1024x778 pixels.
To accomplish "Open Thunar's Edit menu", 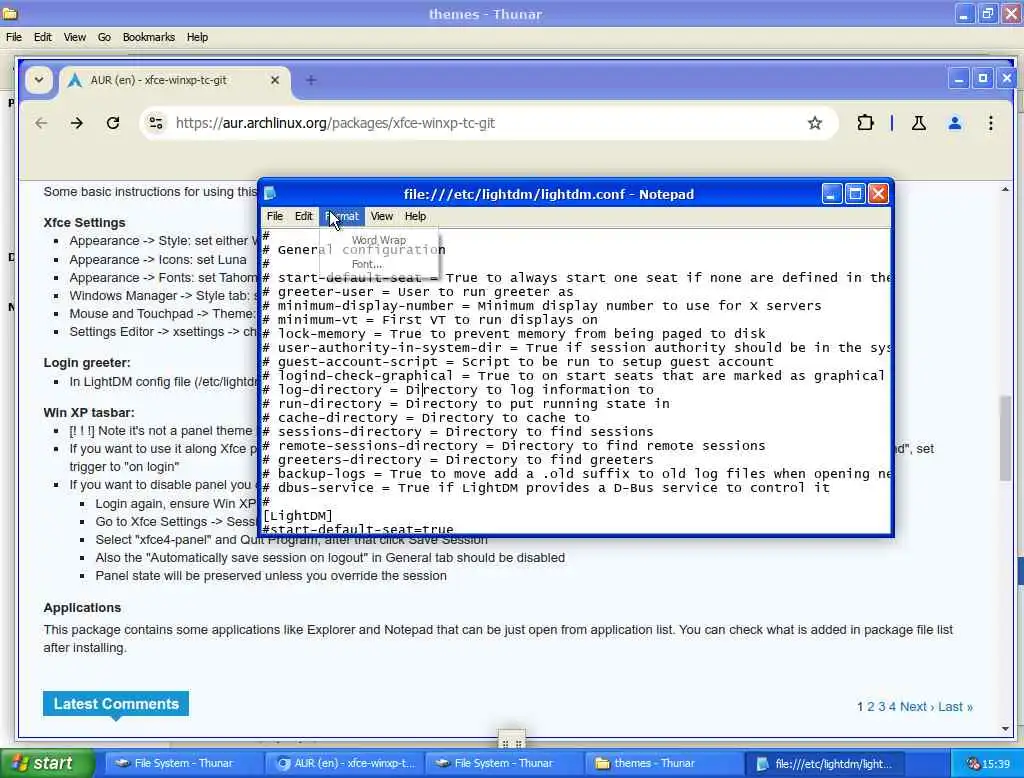I will coord(42,37).
